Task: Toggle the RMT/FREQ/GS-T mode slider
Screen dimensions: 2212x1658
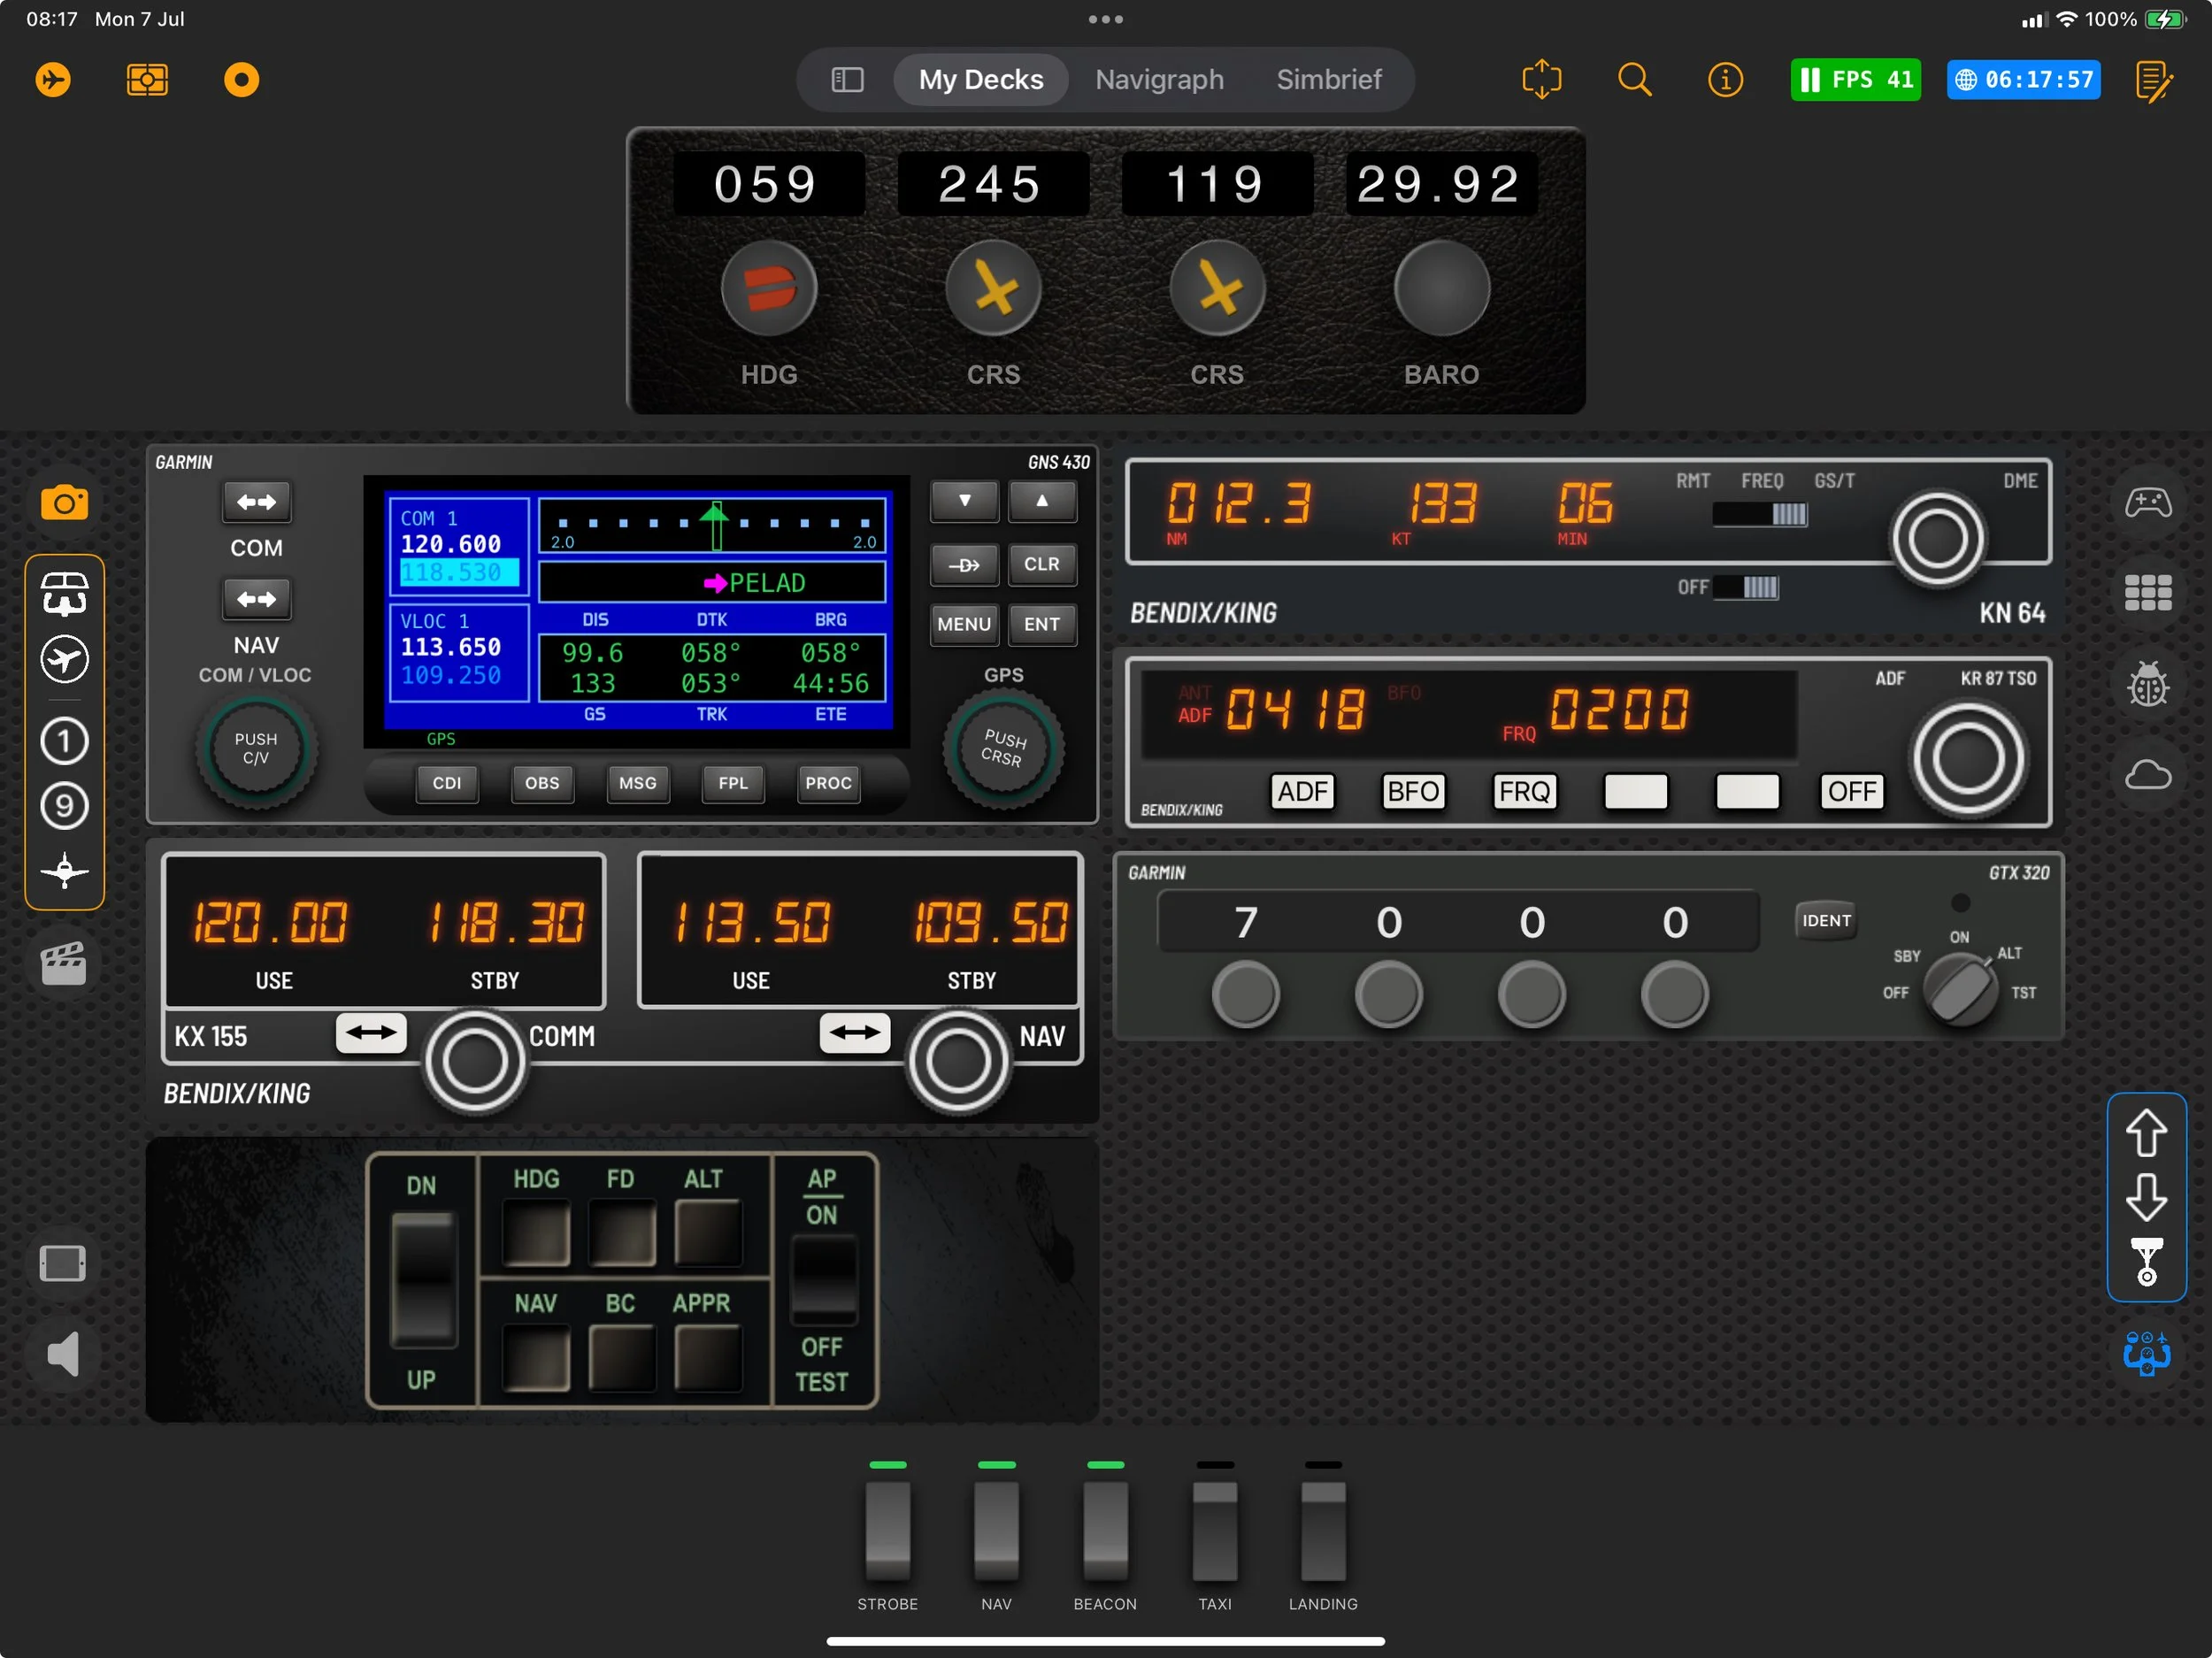Action: pos(1759,514)
